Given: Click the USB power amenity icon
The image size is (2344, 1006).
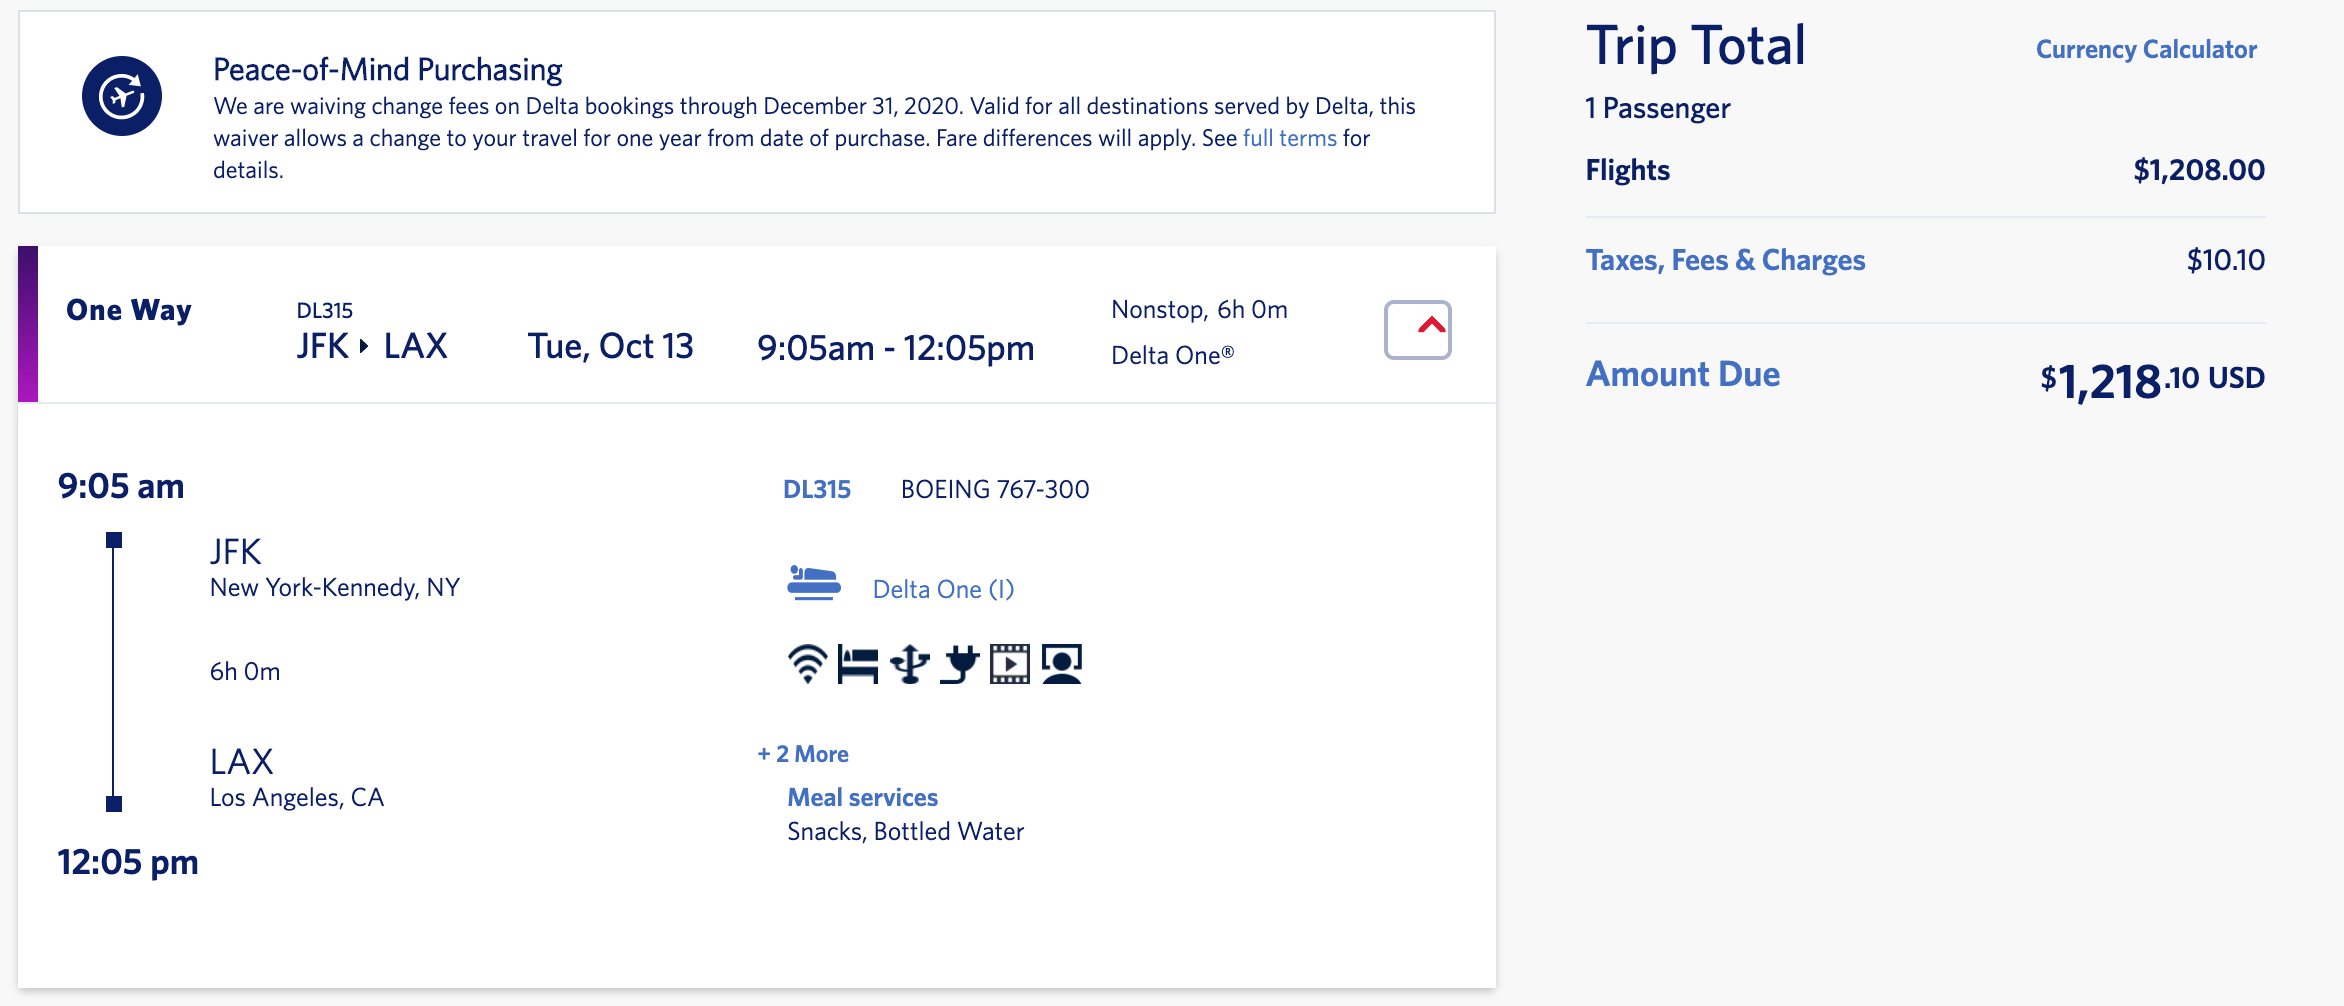Looking at the screenshot, I should coord(910,664).
